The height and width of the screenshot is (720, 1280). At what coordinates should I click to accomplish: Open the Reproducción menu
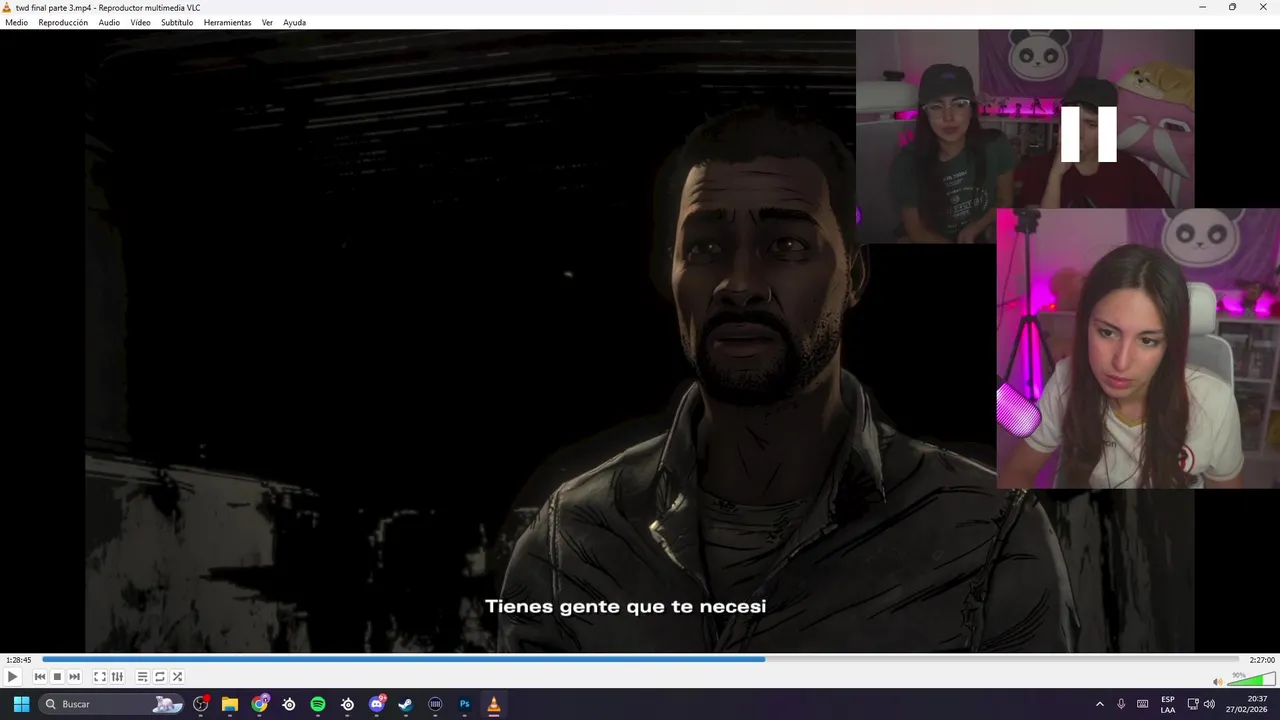63,22
